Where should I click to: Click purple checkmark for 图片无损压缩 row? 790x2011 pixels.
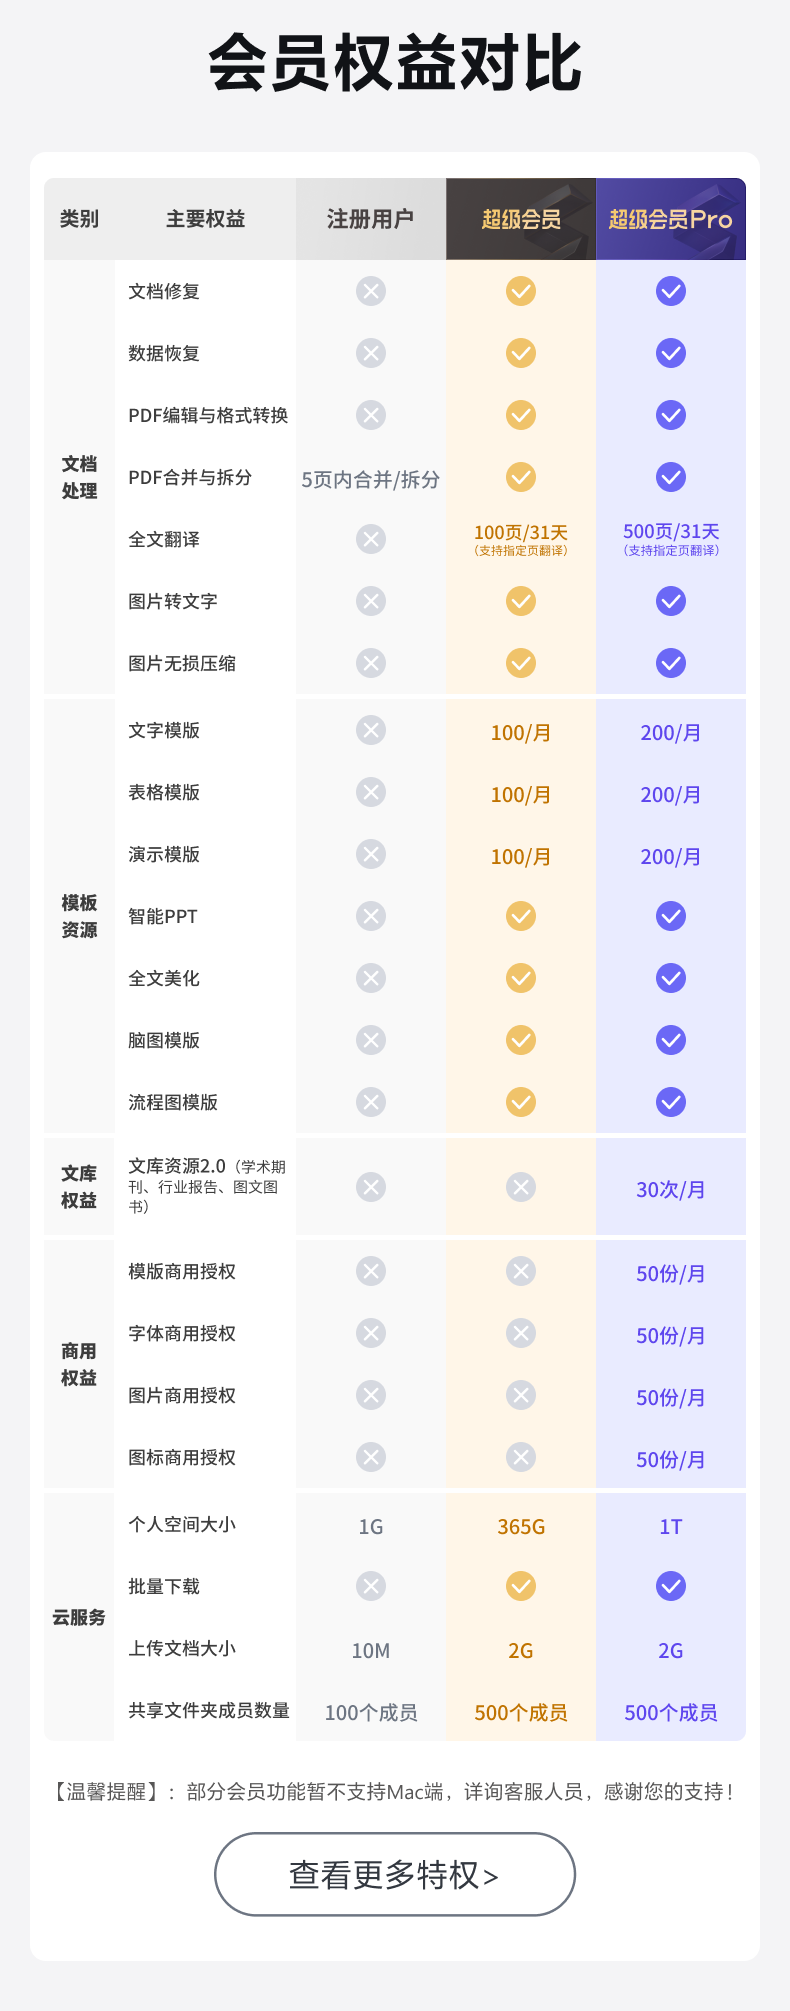click(671, 663)
